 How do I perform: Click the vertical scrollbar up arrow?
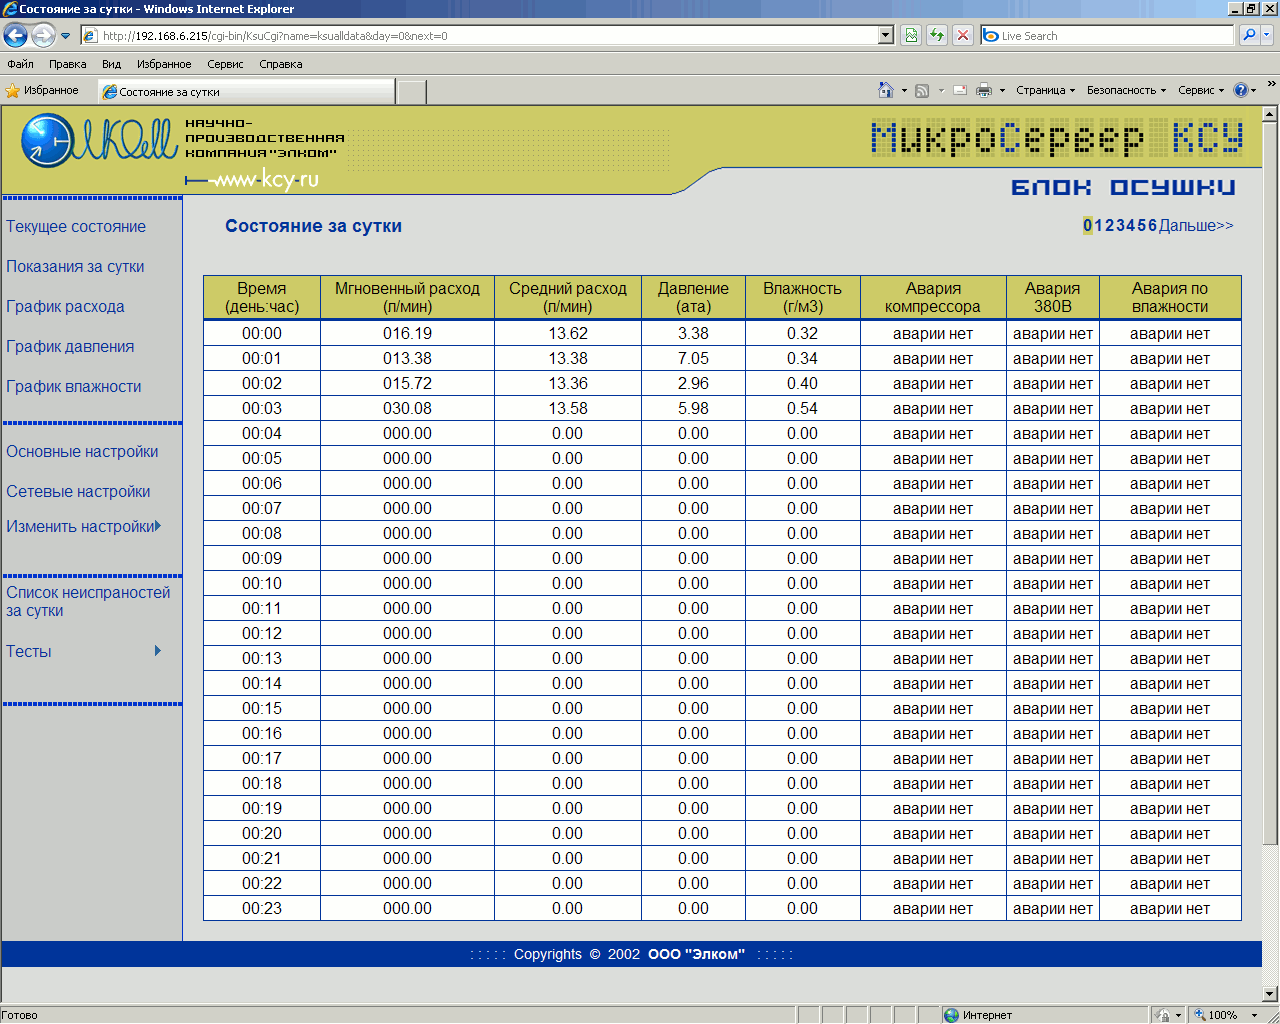[x=1270, y=113]
